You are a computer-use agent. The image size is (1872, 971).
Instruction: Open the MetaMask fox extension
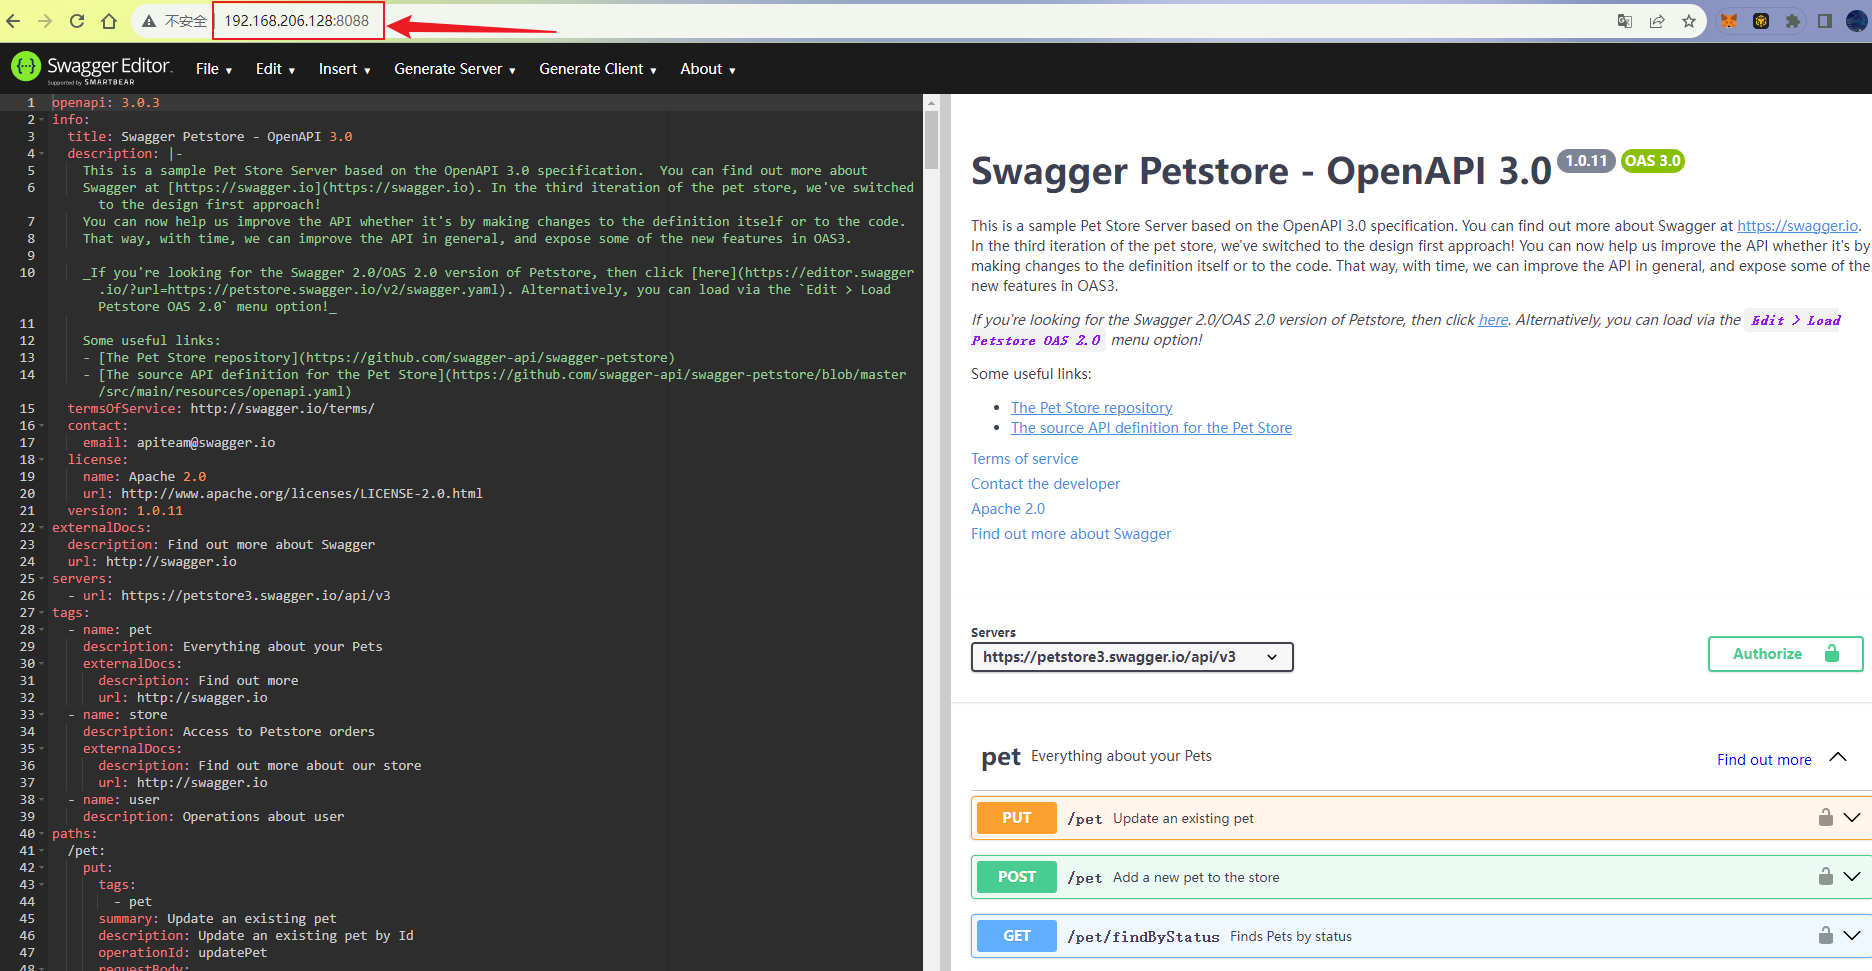tap(1729, 21)
